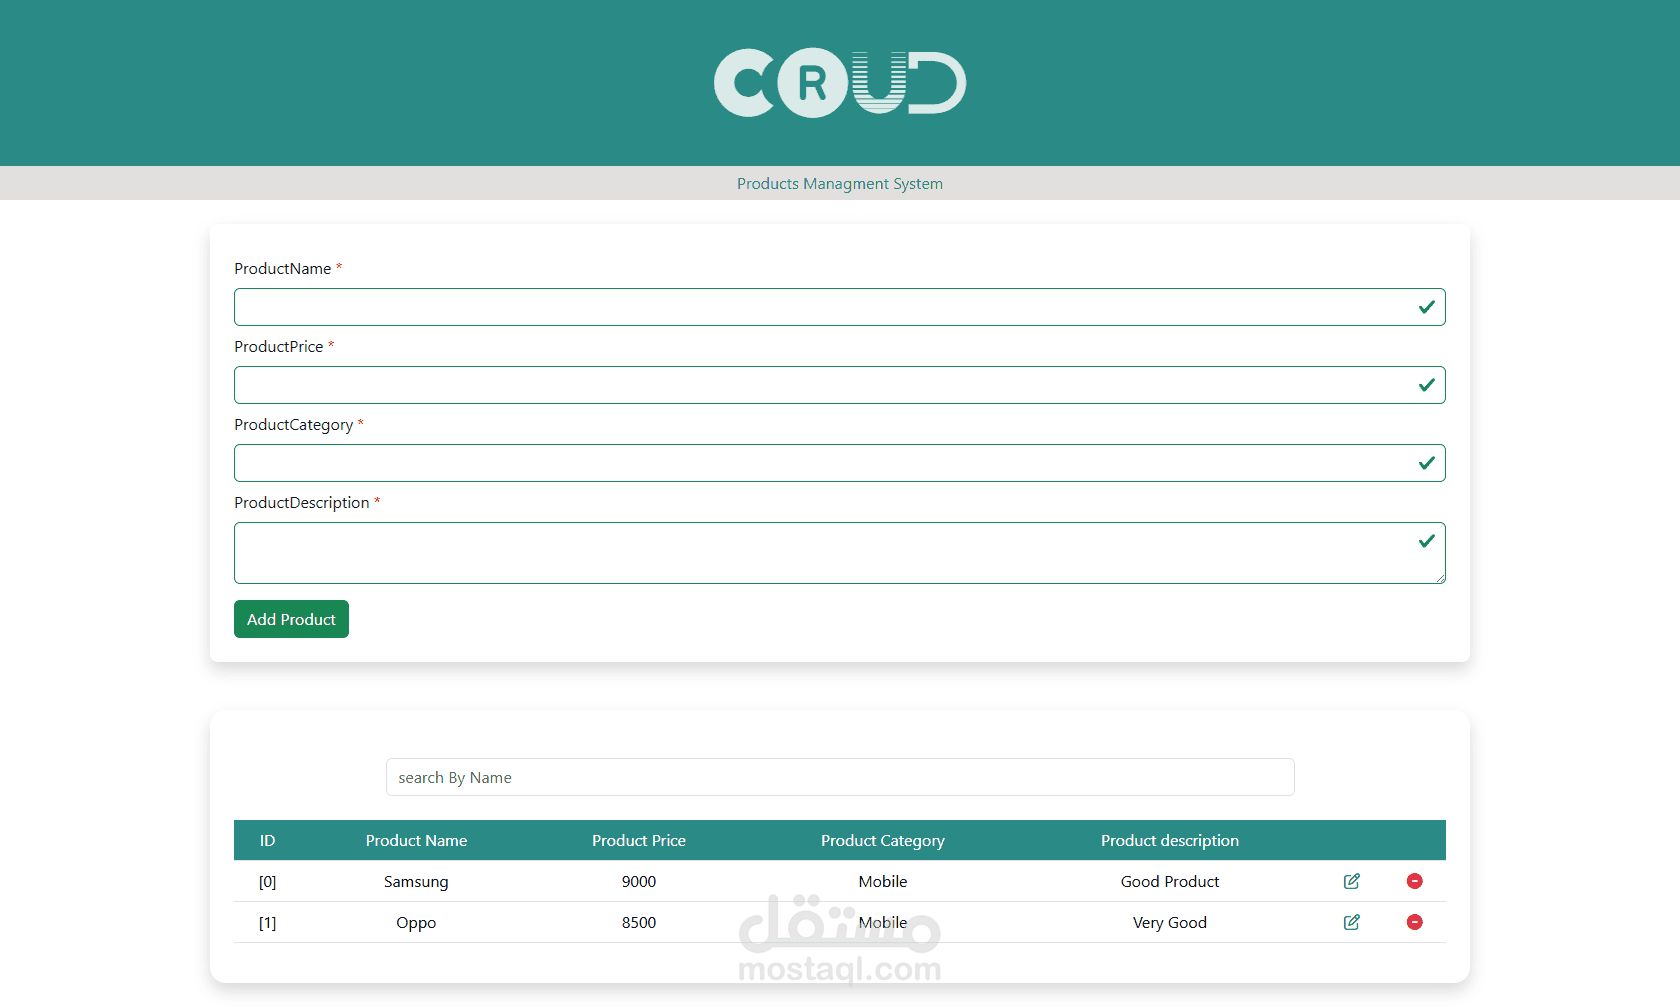Click the [1] ID cell
Image resolution: width=1680 pixels, height=1007 pixels.
pyautogui.click(x=267, y=923)
